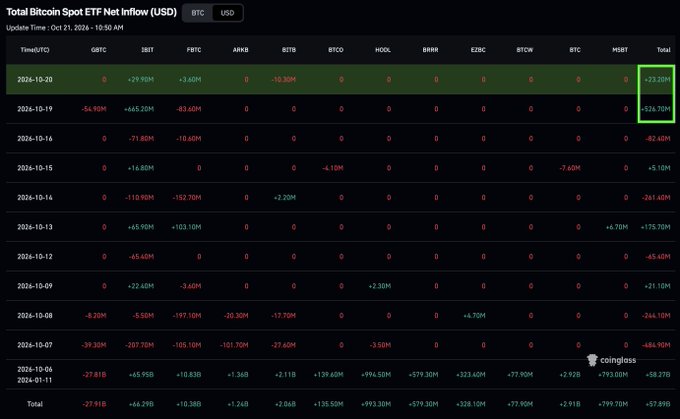Click the coinglass logo watermark icon
This screenshot has width=680, height=419.
click(x=592, y=360)
